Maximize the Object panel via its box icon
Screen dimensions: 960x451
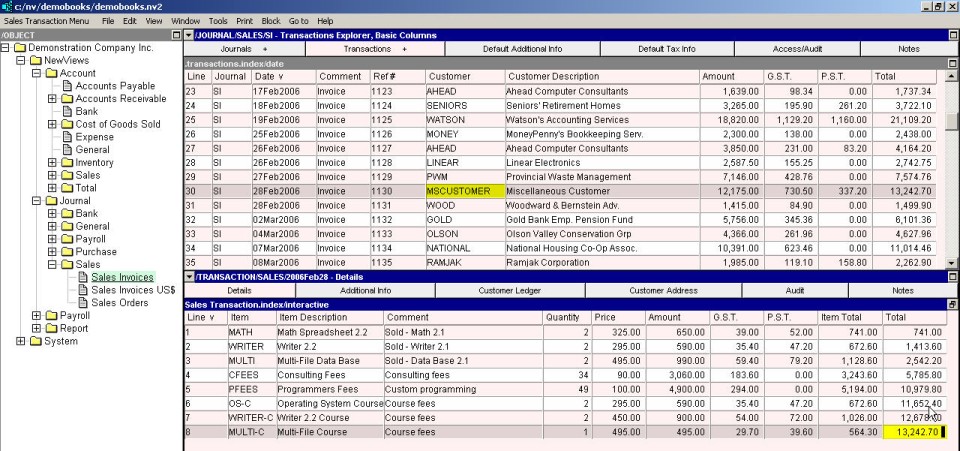[x=174, y=35]
